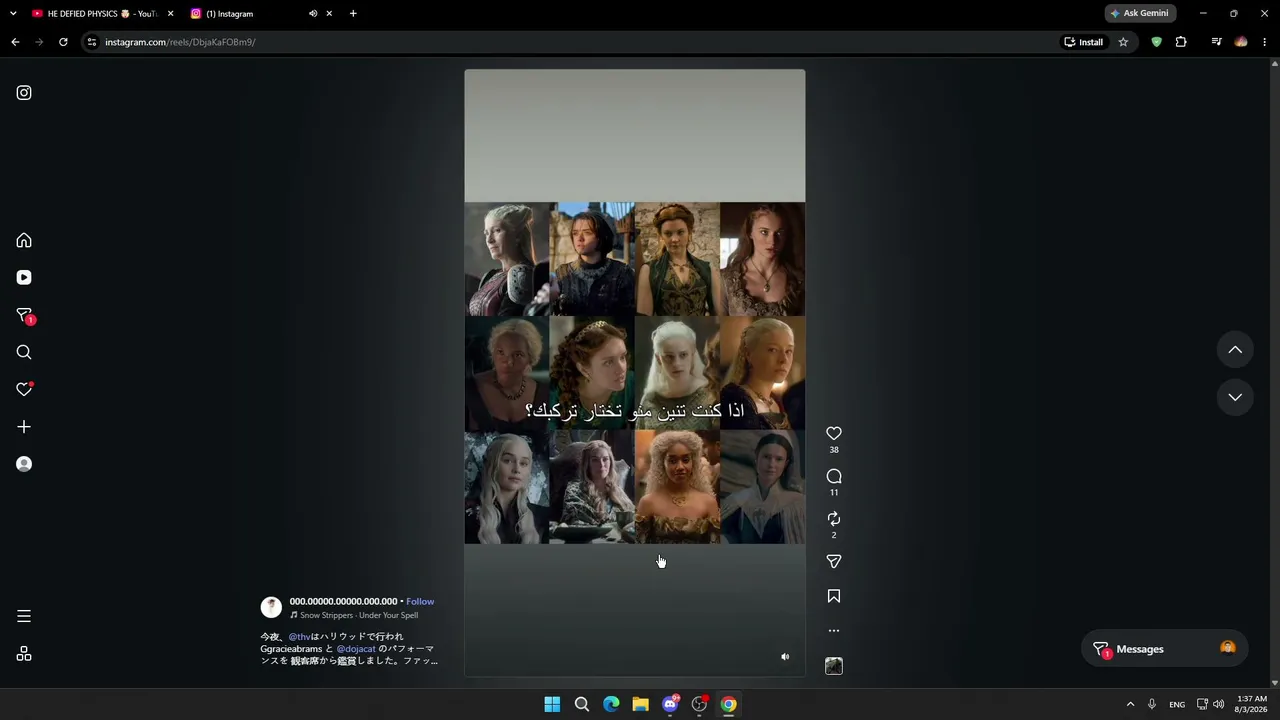
Task: Open a new browser tab
Action: click(353, 14)
